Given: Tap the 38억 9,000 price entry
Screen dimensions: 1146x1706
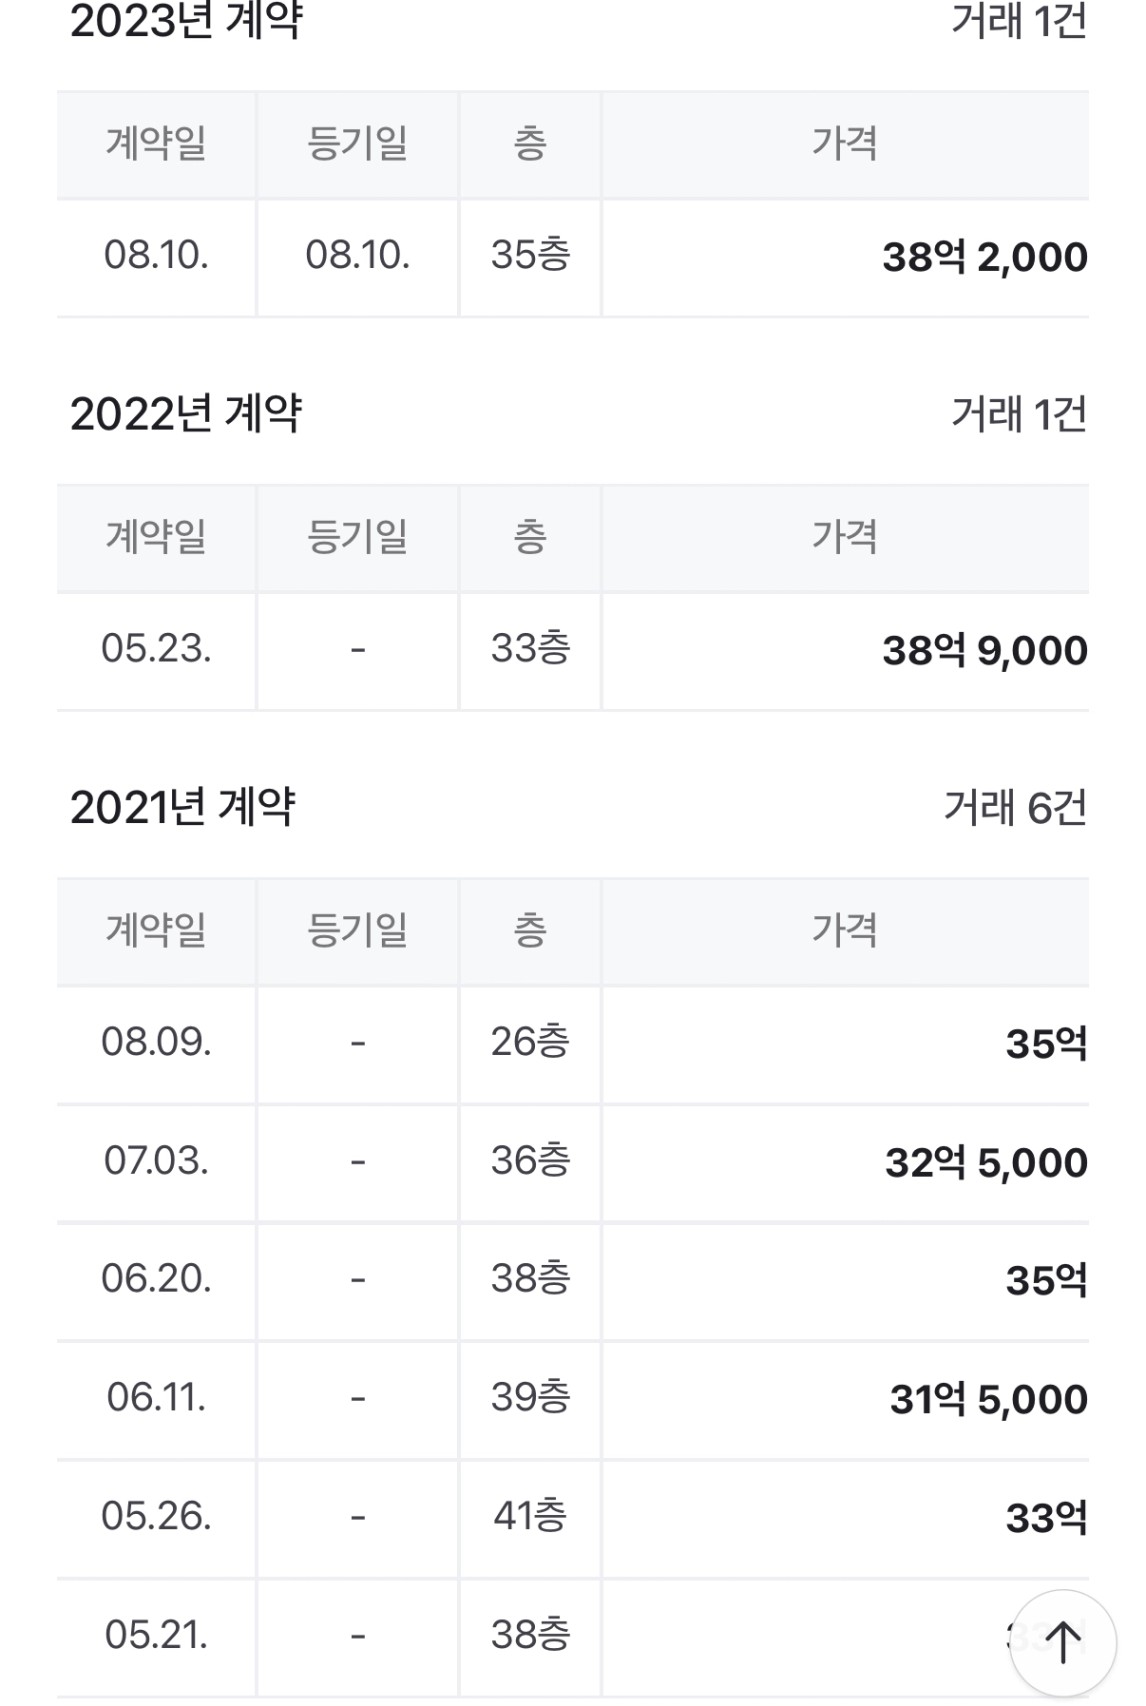Looking at the screenshot, I should coord(984,650).
